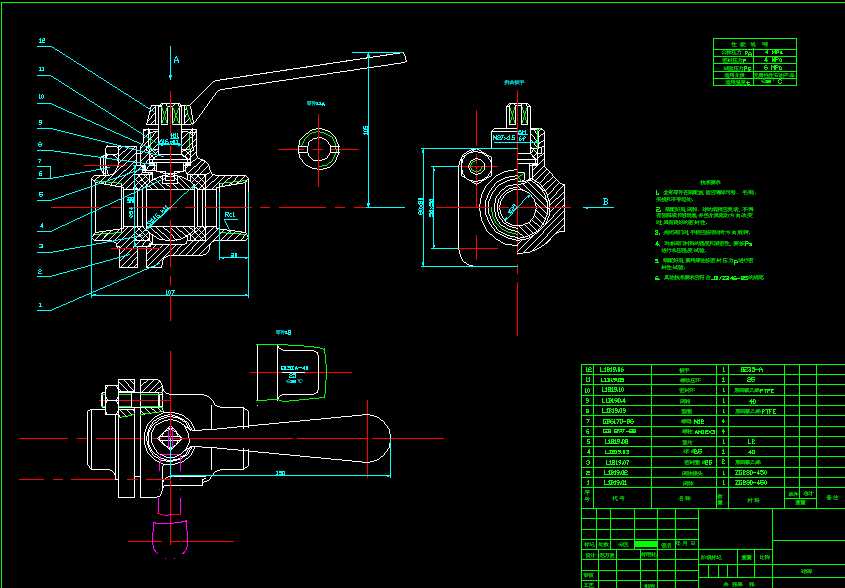Click the part balloon number 10
Viewport: 845px width, 588px height.
pos(41,97)
